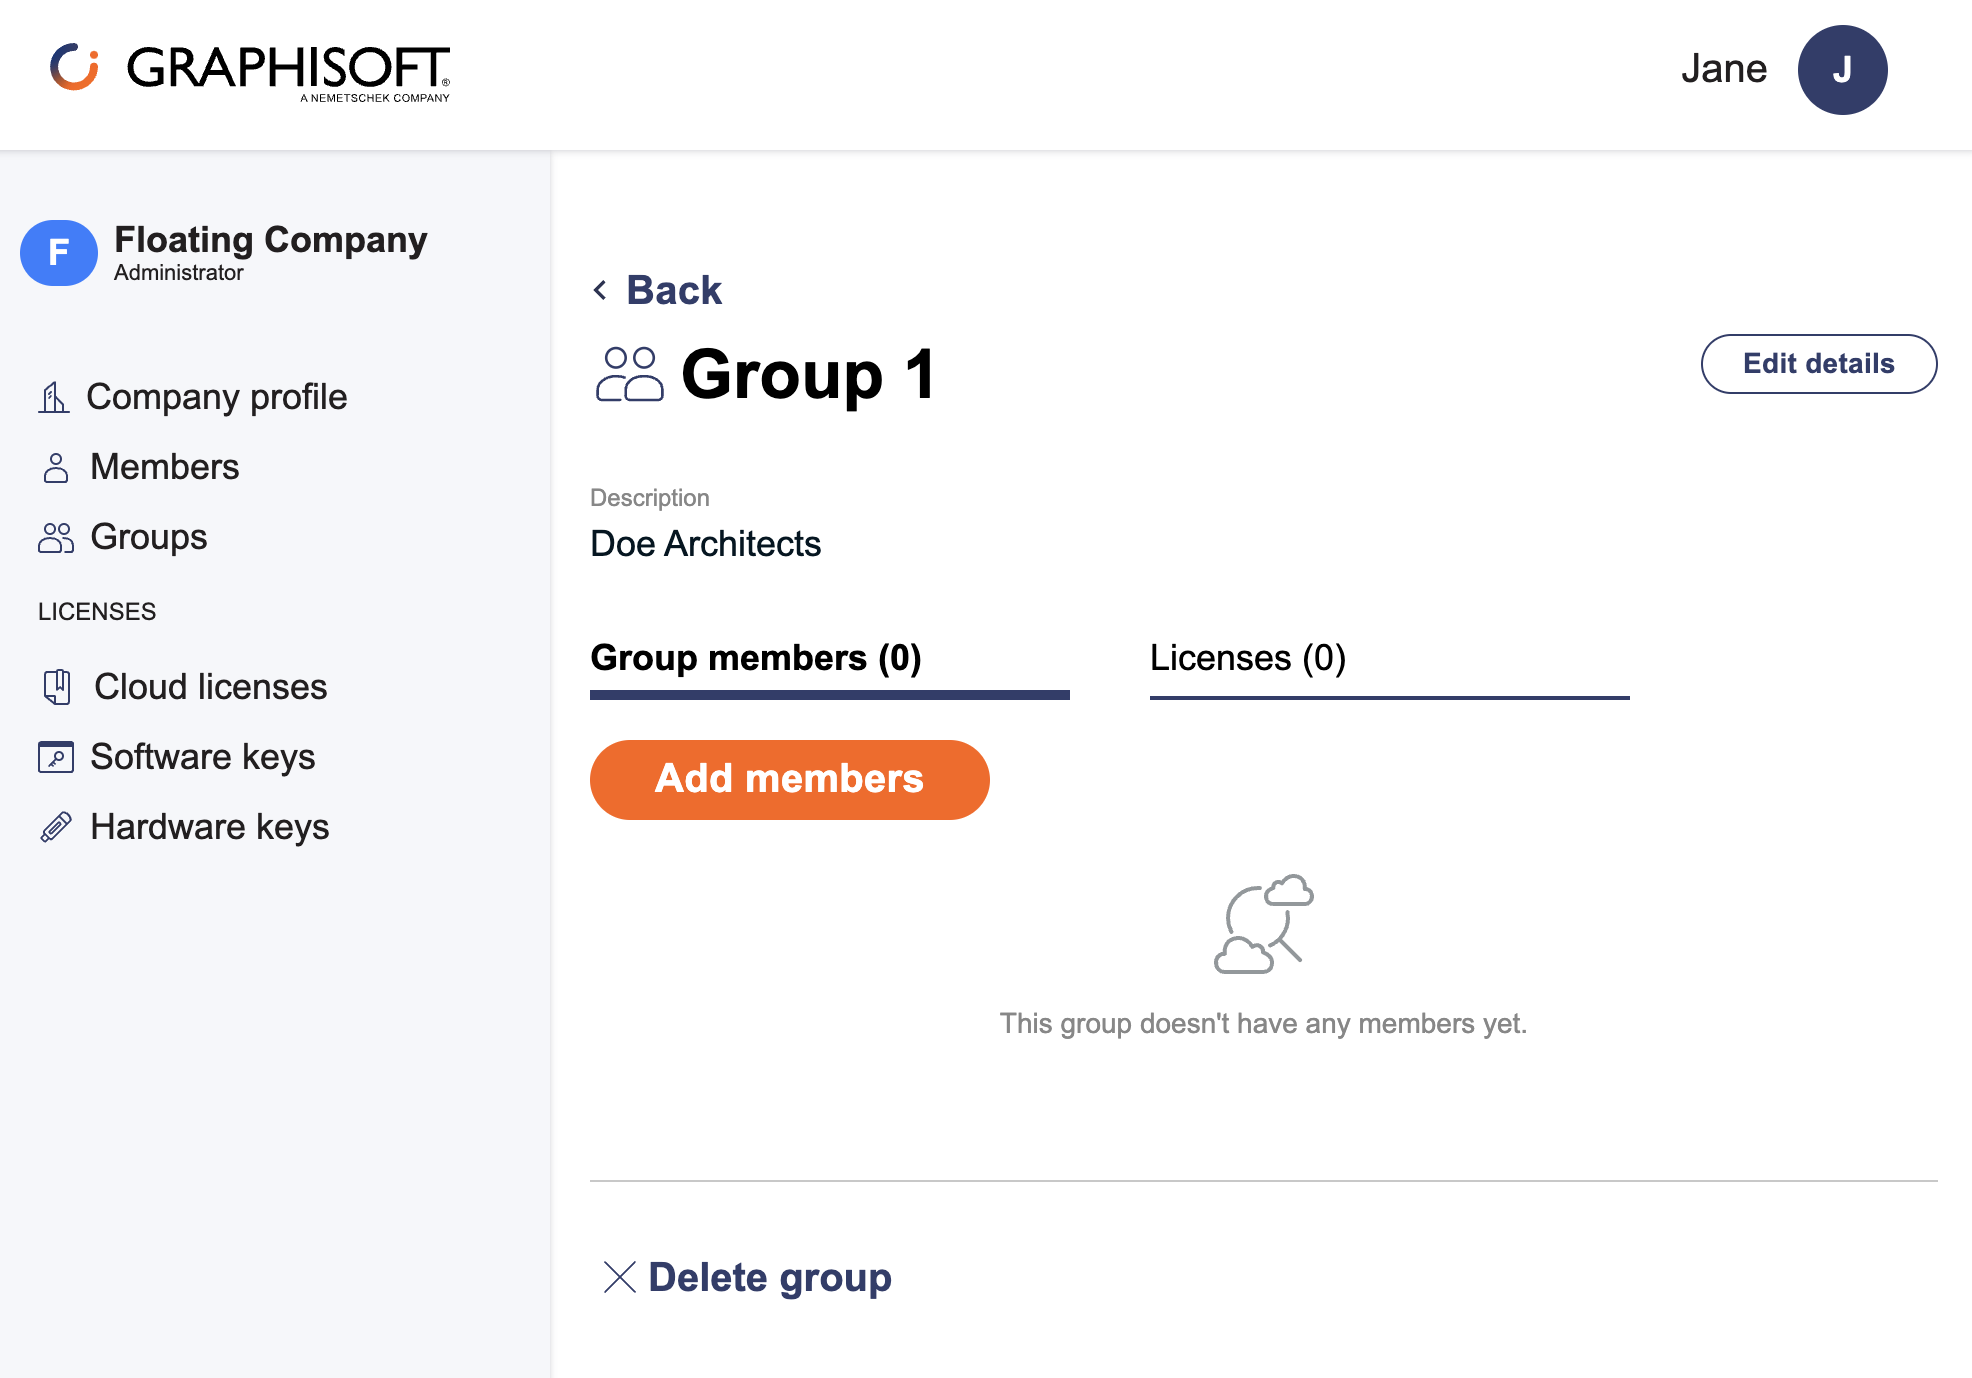Switch to the Licenses tab
This screenshot has width=1972, height=1378.
point(1247,658)
